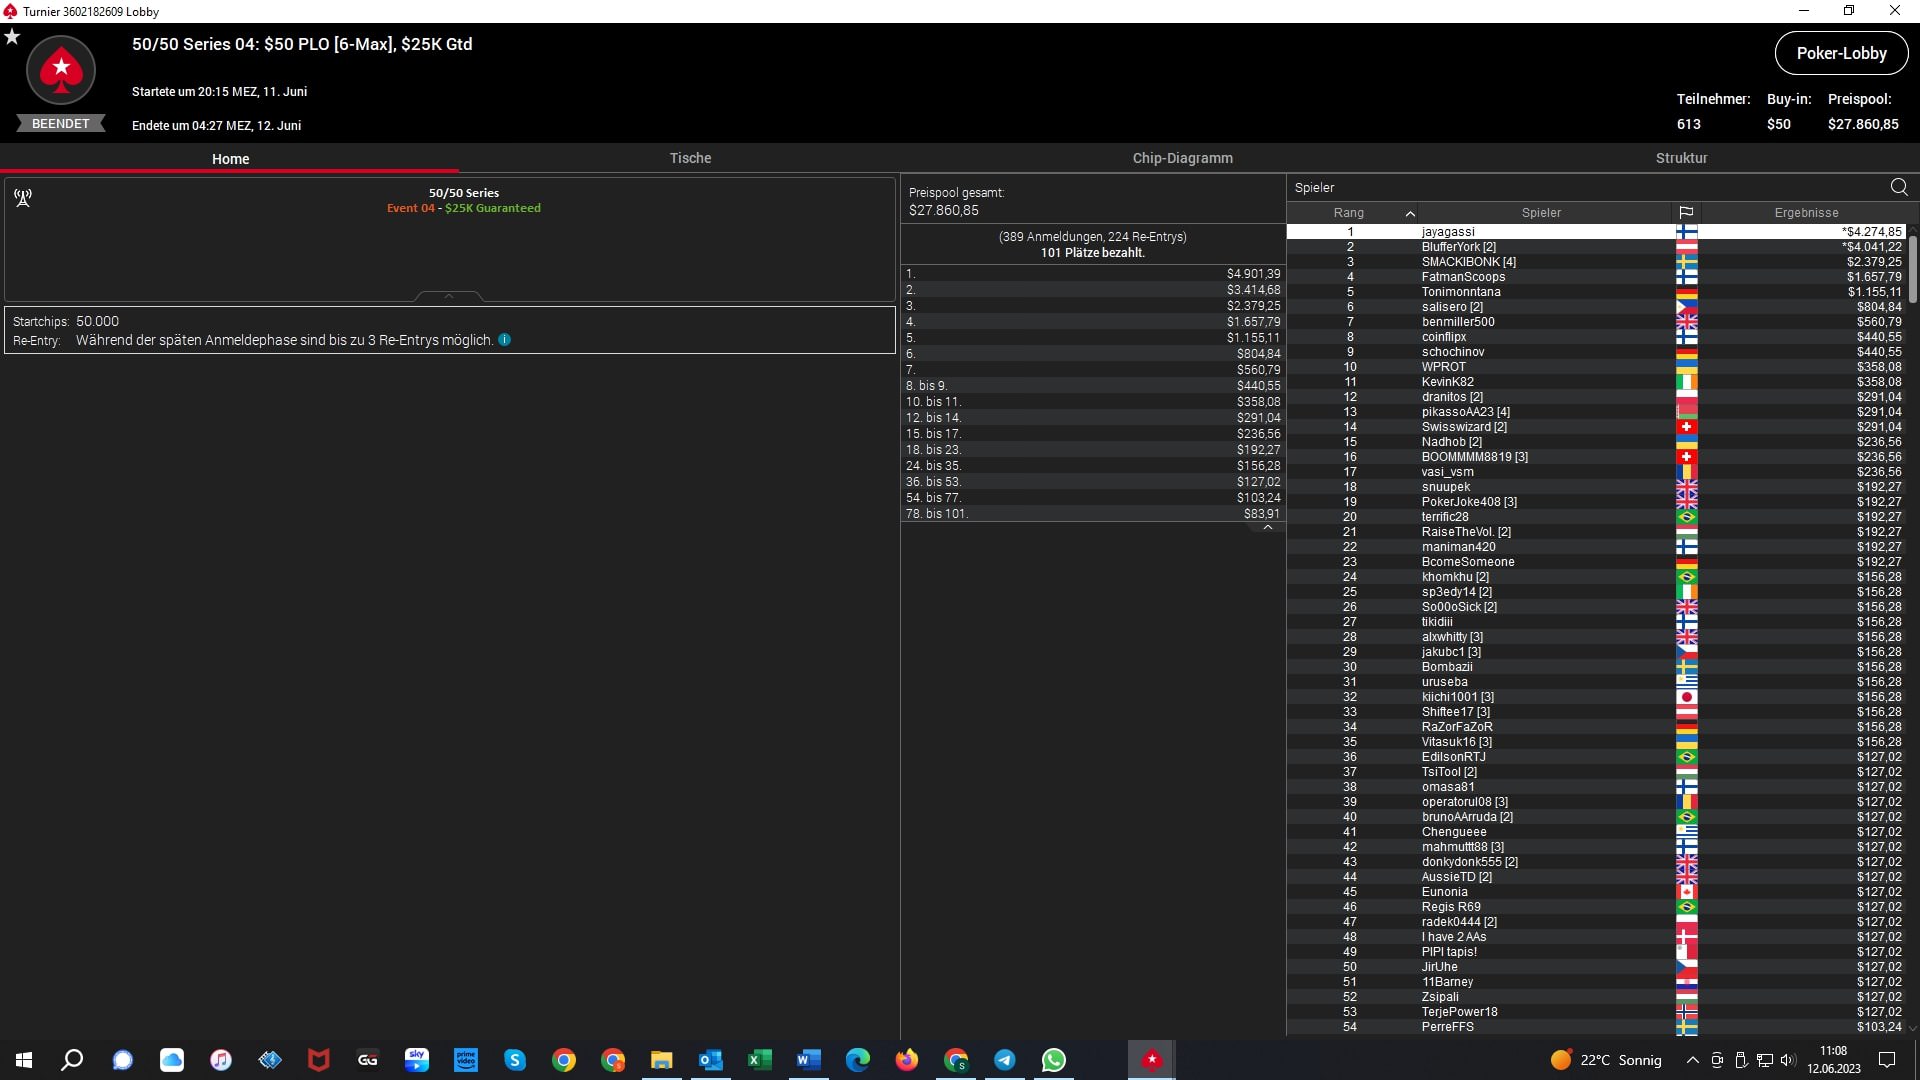This screenshot has width=1920, height=1080.
Task: Select player row Tonimonntana
Action: 1596,292
